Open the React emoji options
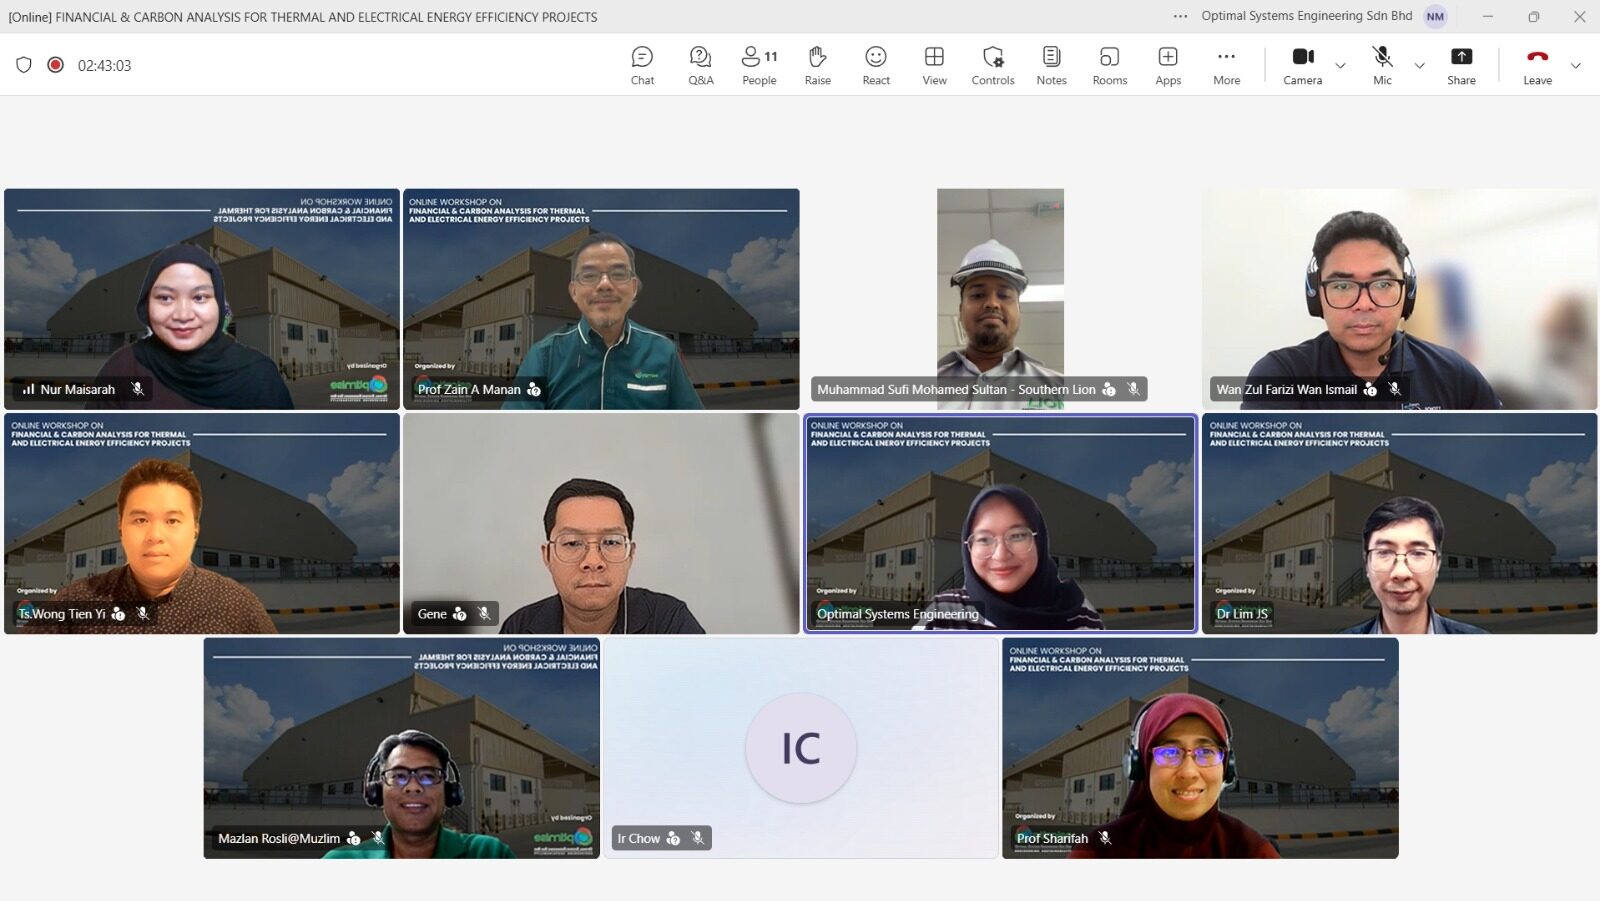 [876, 66]
